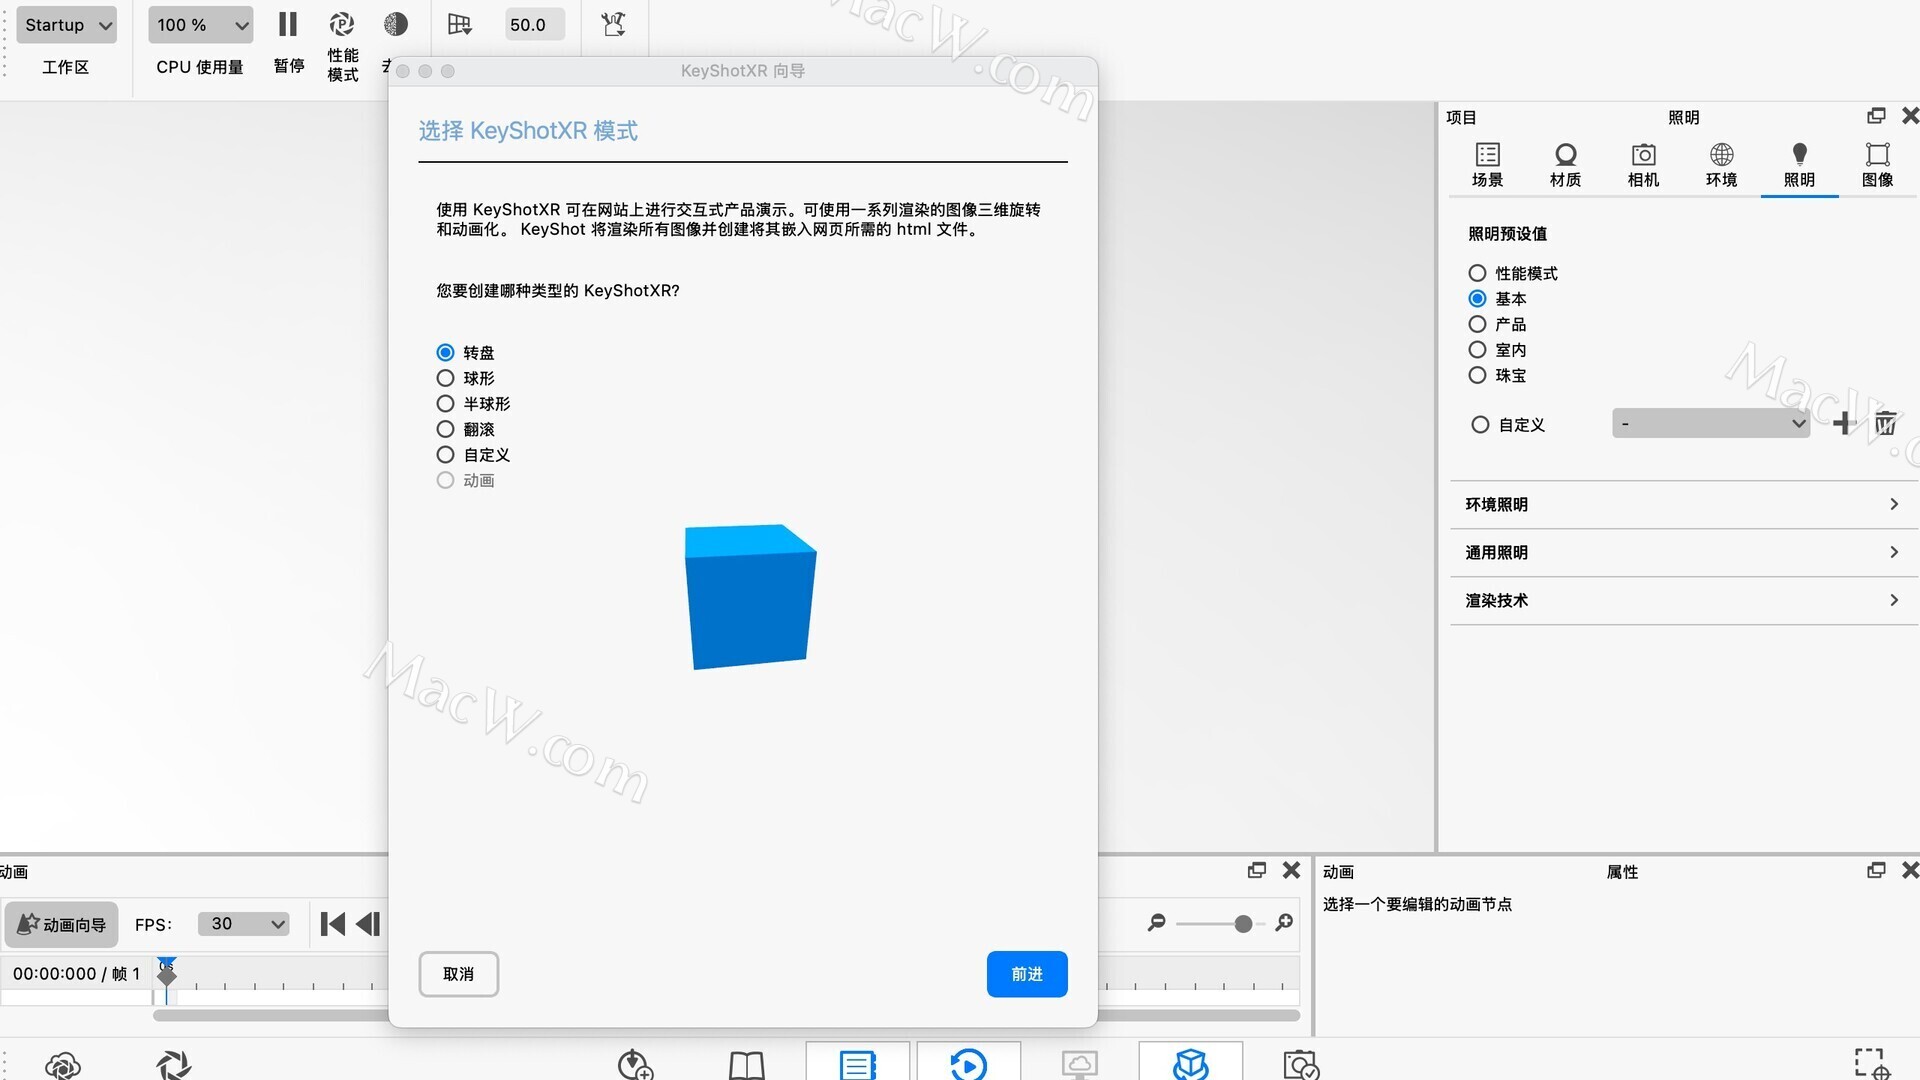Click the screenshot selection icon

click(1872, 1064)
